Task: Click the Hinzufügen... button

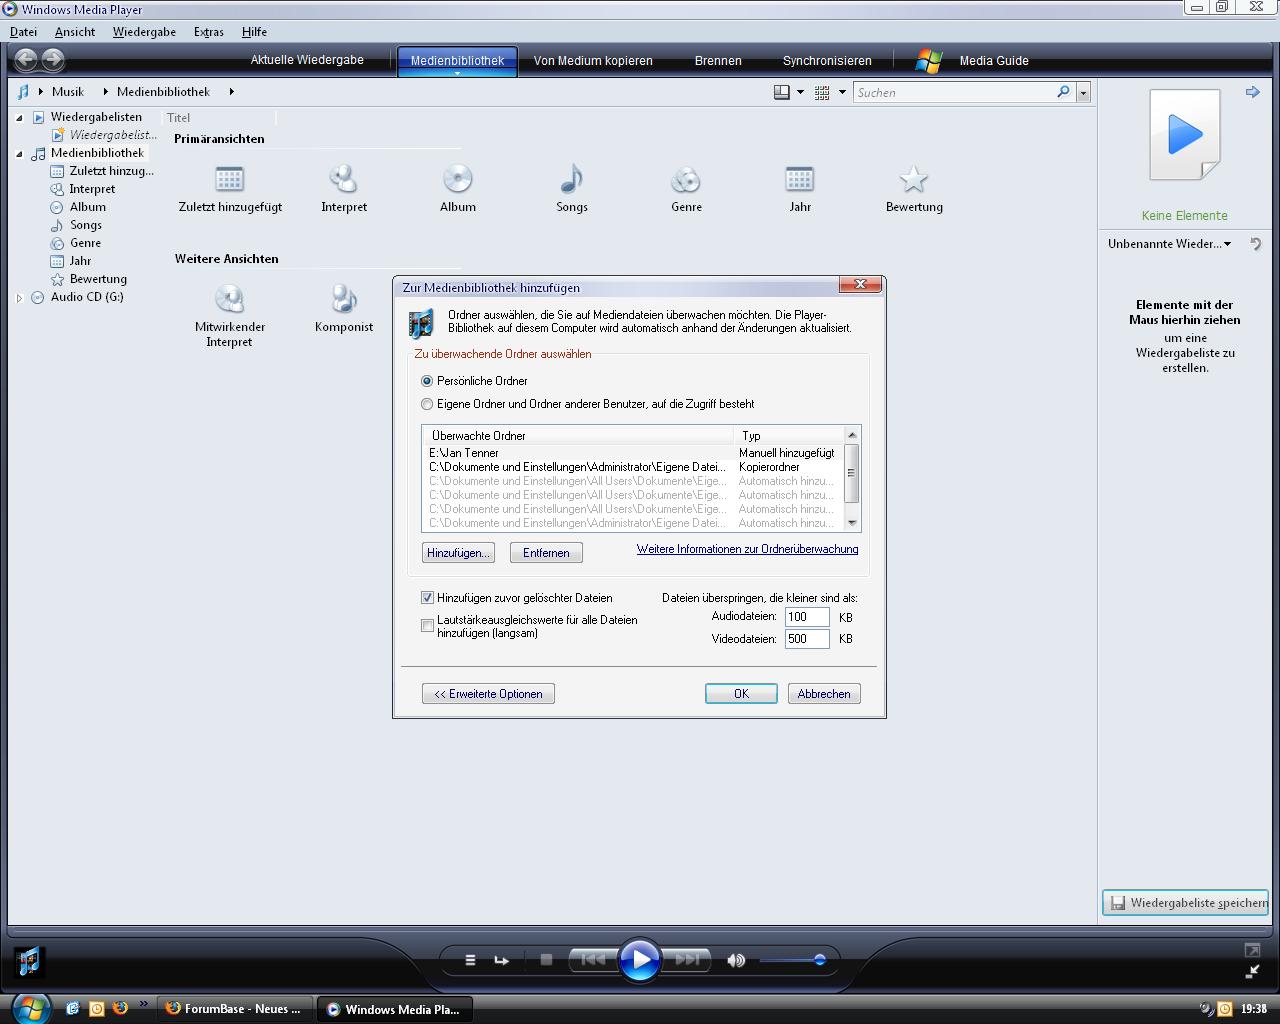Action: tap(458, 553)
